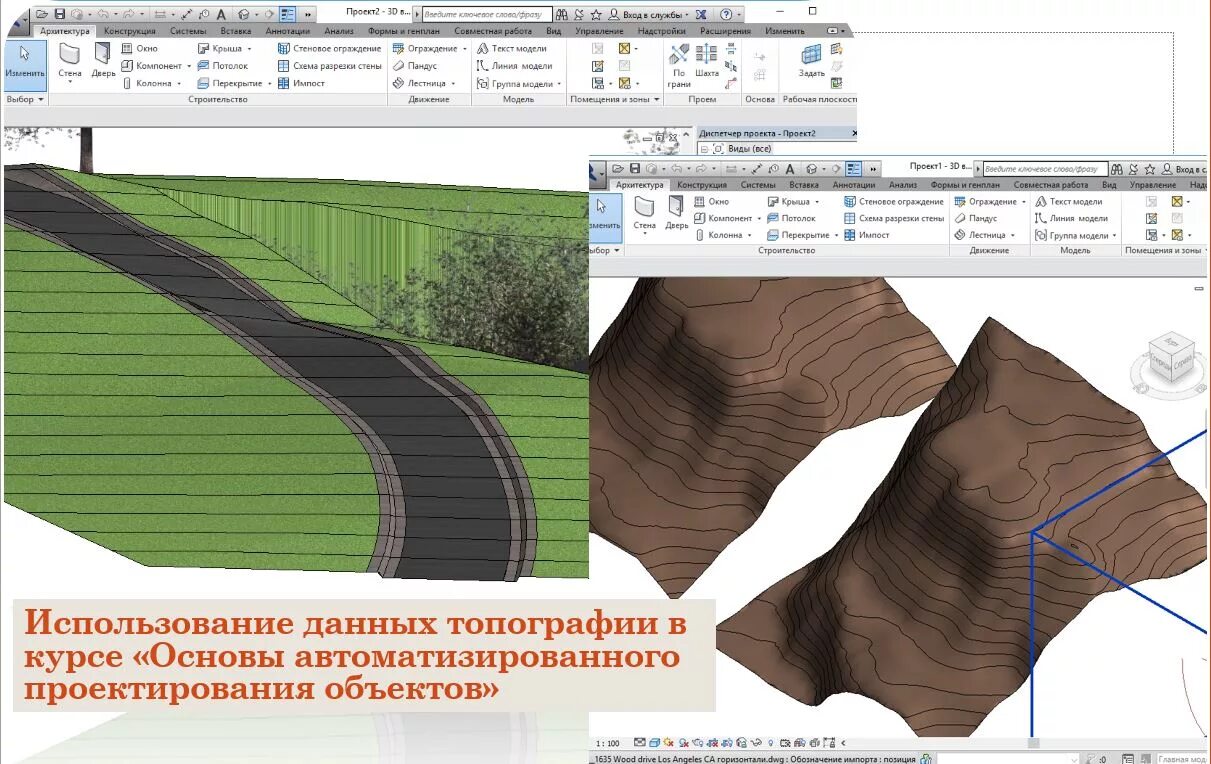Toggle the sun path display
The image size is (1211, 764).
tap(667, 744)
